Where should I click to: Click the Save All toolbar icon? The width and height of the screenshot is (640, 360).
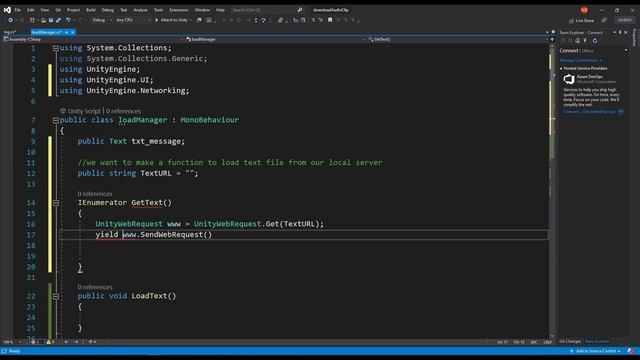pyautogui.click(x=58, y=20)
